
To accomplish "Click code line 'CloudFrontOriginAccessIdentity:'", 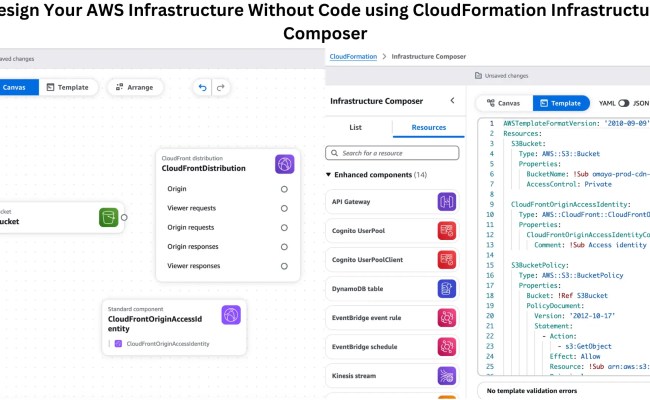I will point(571,204).
